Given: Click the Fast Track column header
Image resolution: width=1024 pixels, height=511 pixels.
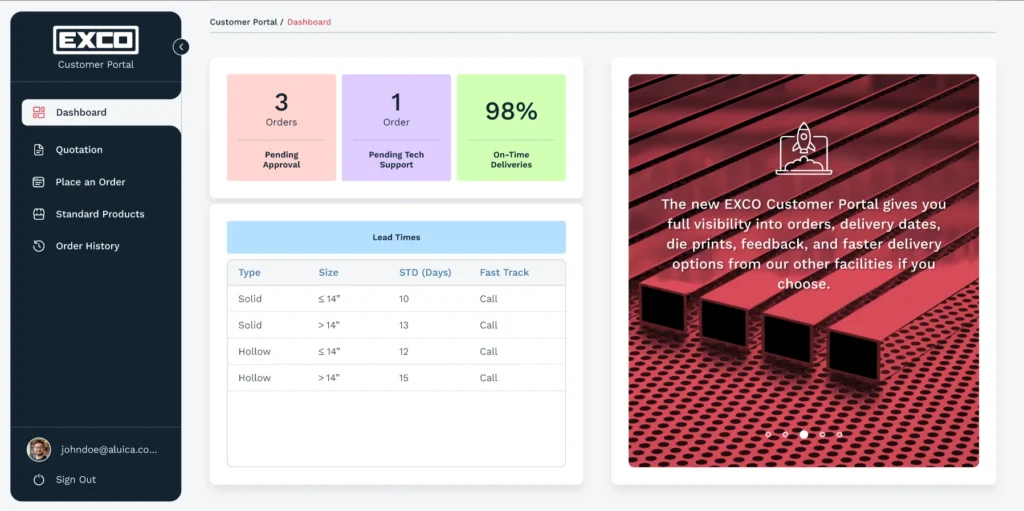Looking at the screenshot, I should 504,272.
